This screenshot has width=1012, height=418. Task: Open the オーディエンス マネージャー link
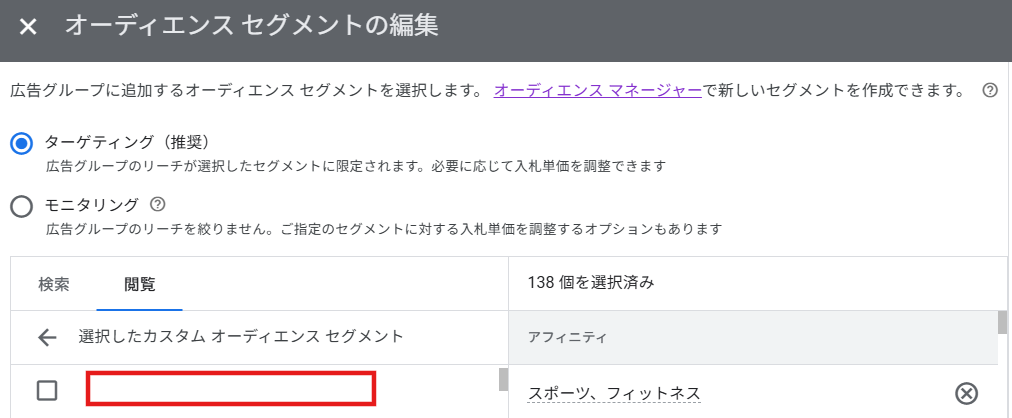tap(597, 90)
